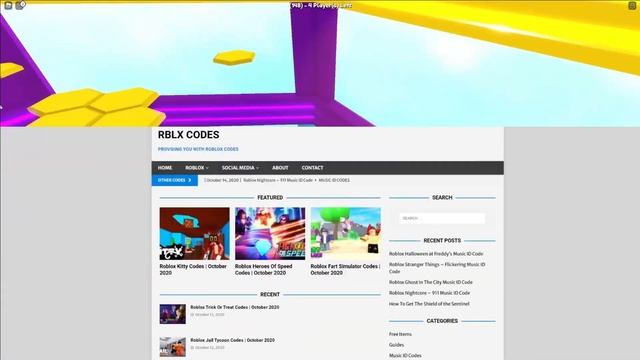Click into the Search input field
The width and height of the screenshot is (640, 360).
pos(442,218)
